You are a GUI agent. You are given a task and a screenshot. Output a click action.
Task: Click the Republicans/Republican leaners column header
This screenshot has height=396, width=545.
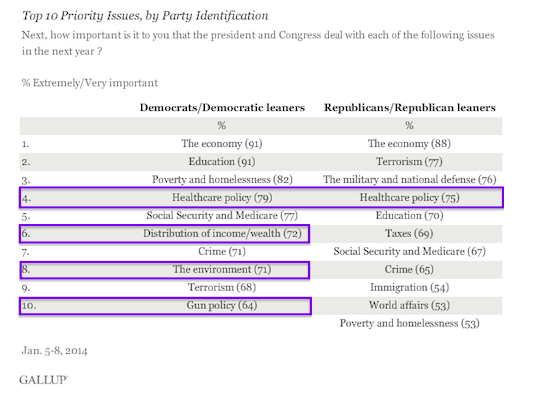[410, 108]
